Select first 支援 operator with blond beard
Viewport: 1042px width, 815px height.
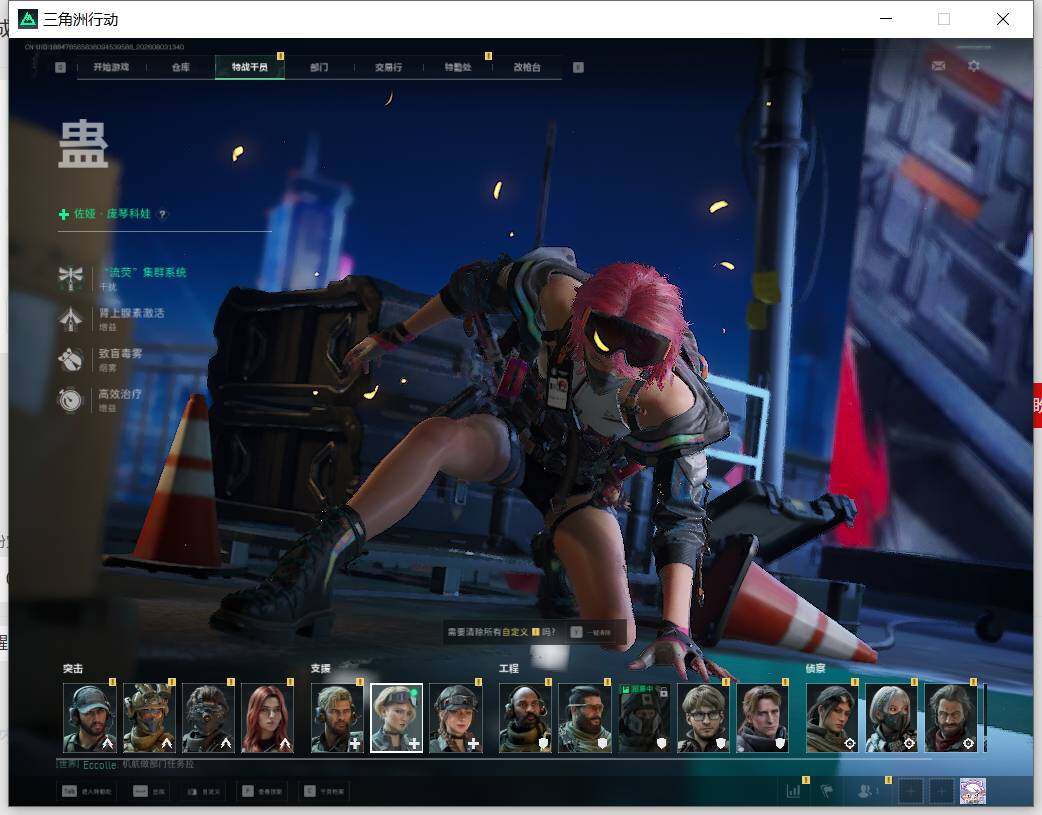[337, 718]
